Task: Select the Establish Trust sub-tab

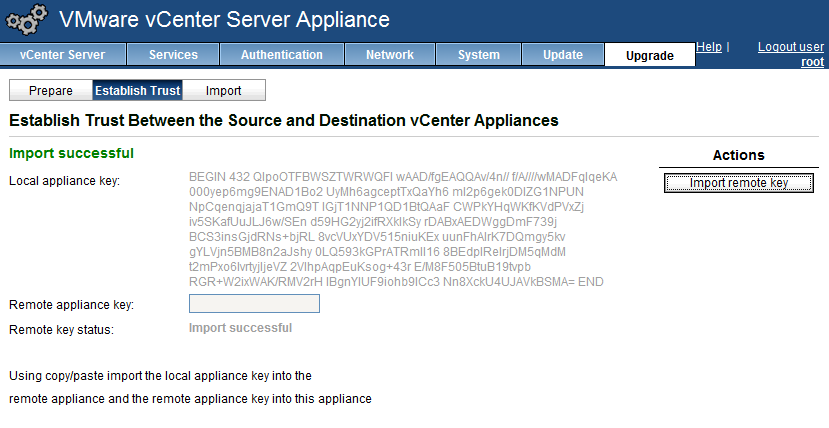Action: coord(137,91)
